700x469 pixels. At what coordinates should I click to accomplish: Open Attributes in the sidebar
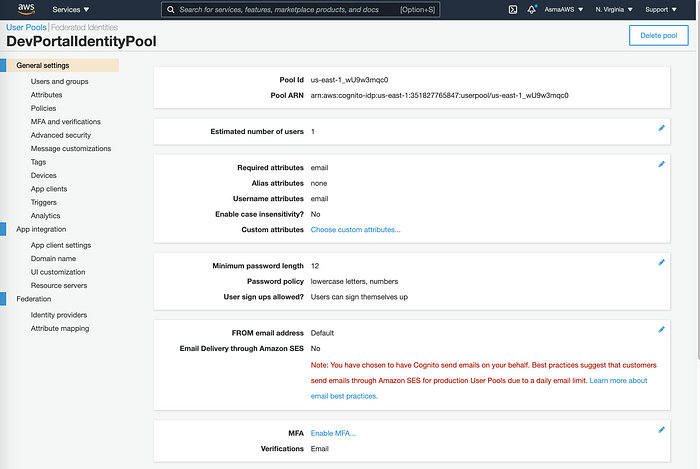pyautogui.click(x=46, y=95)
